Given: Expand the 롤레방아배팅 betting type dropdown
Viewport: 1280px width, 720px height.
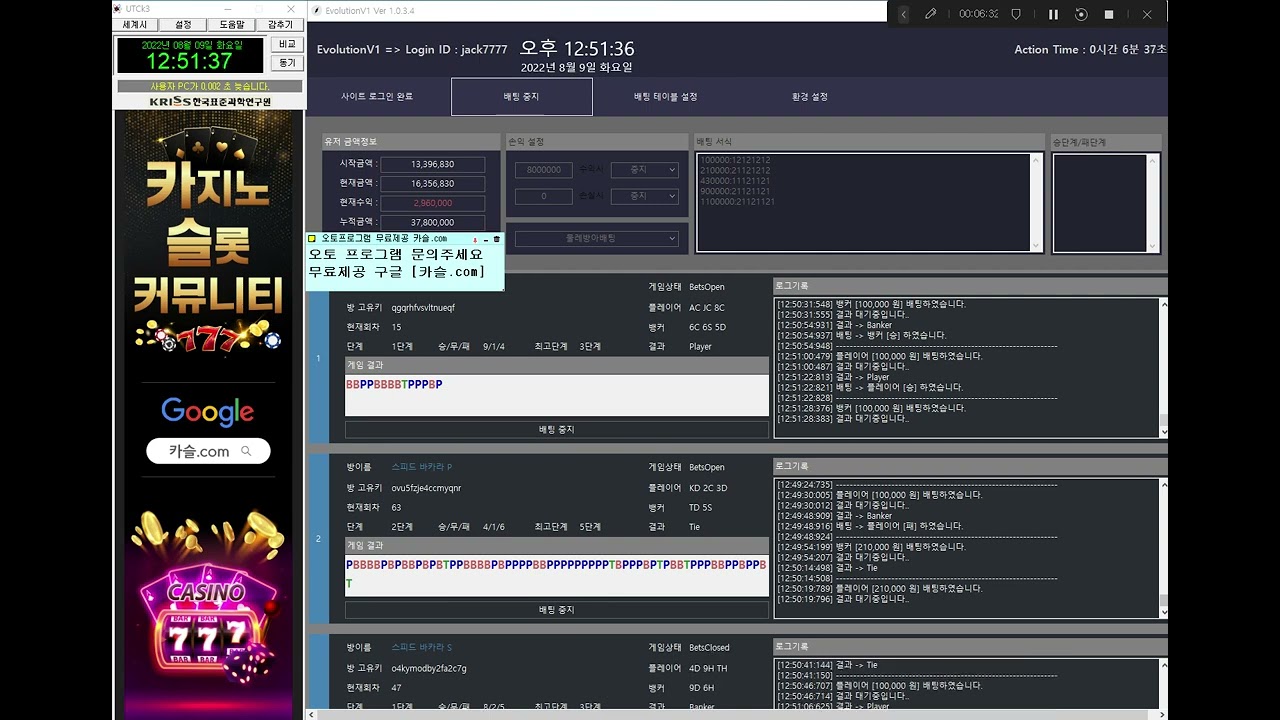Looking at the screenshot, I should coord(597,239).
